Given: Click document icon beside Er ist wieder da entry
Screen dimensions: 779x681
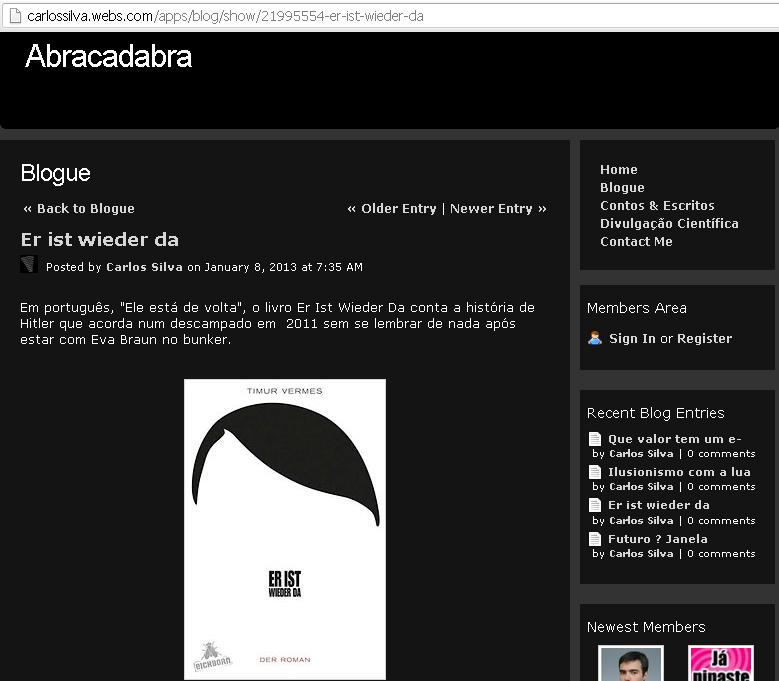Looking at the screenshot, I should [x=595, y=505].
